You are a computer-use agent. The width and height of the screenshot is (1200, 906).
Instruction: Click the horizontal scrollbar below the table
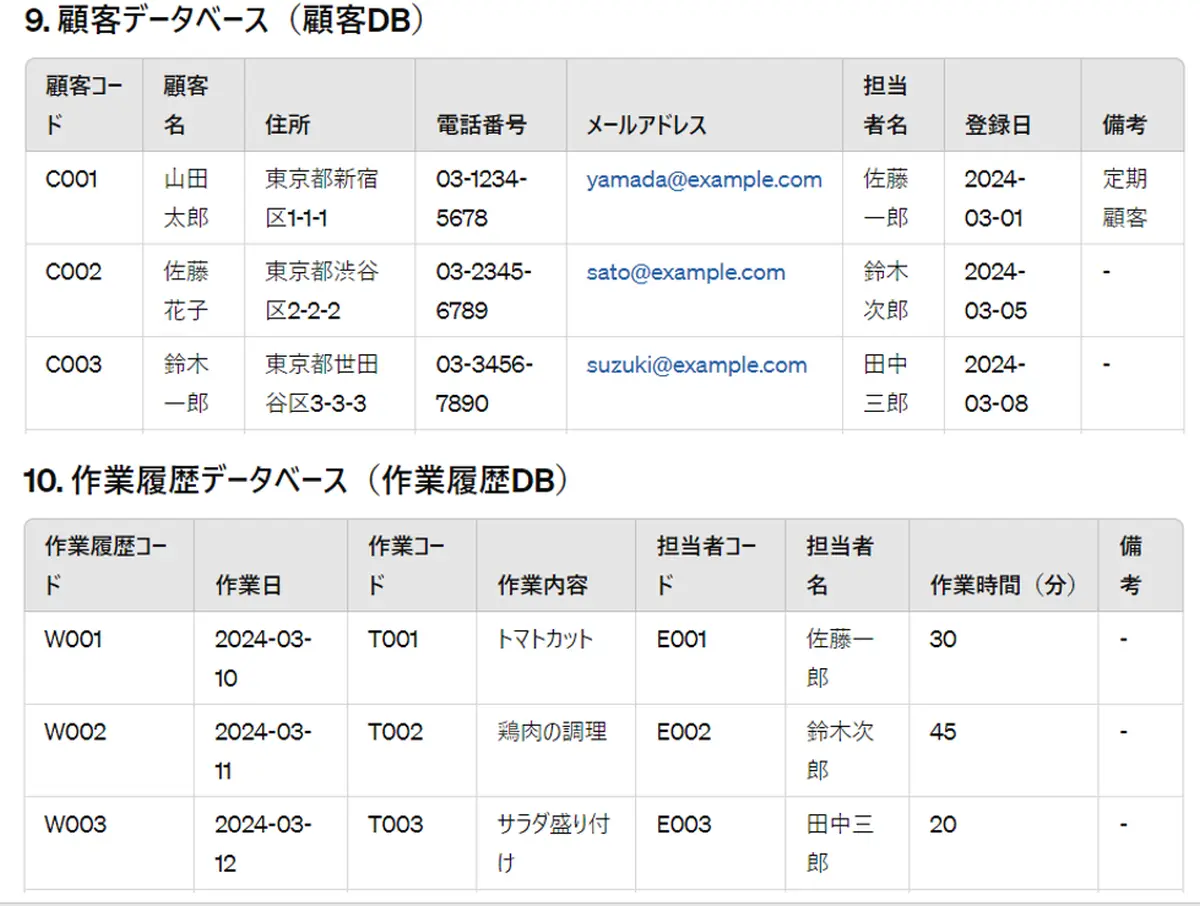(600, 901)
